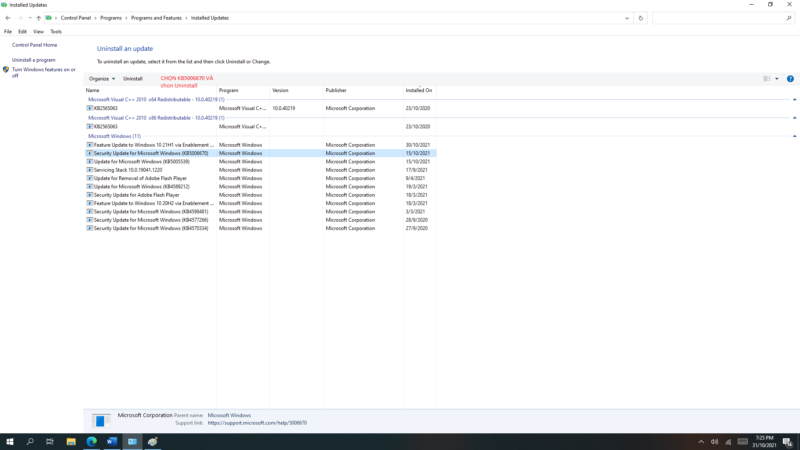This screenshot has height=450, width=800.
Task: Click the icon of Security Update KB4570334
Action: click(x=90, y=229)
